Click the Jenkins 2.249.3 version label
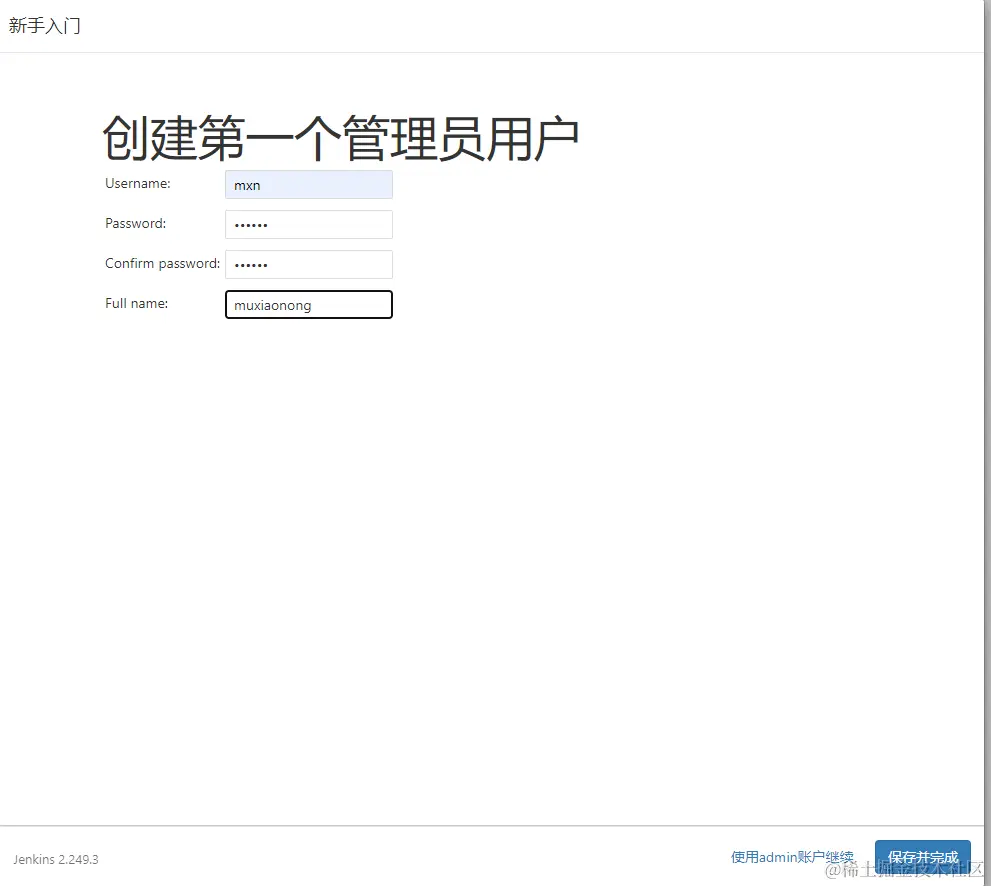991x886 pixels. tap(55, 859)
